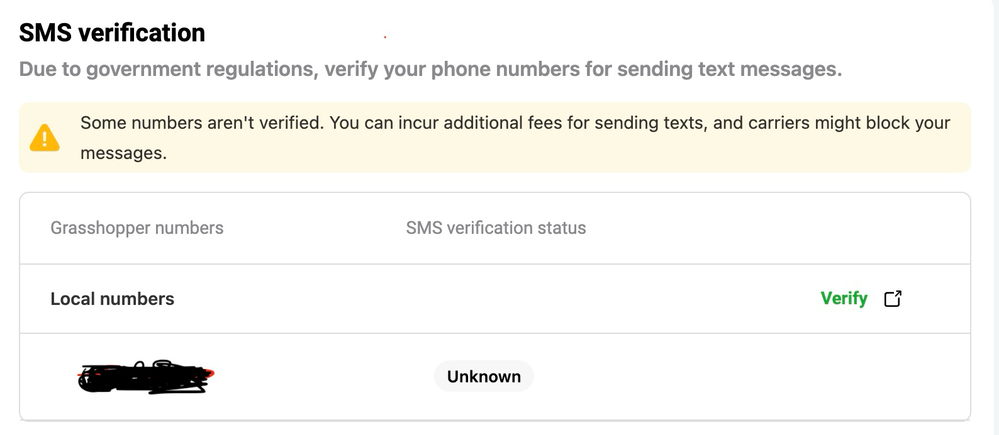This screenshot has height=435, width=999.
Task: Click the words "text messages" ending the subtitle
Action: (x=770, y=69)
